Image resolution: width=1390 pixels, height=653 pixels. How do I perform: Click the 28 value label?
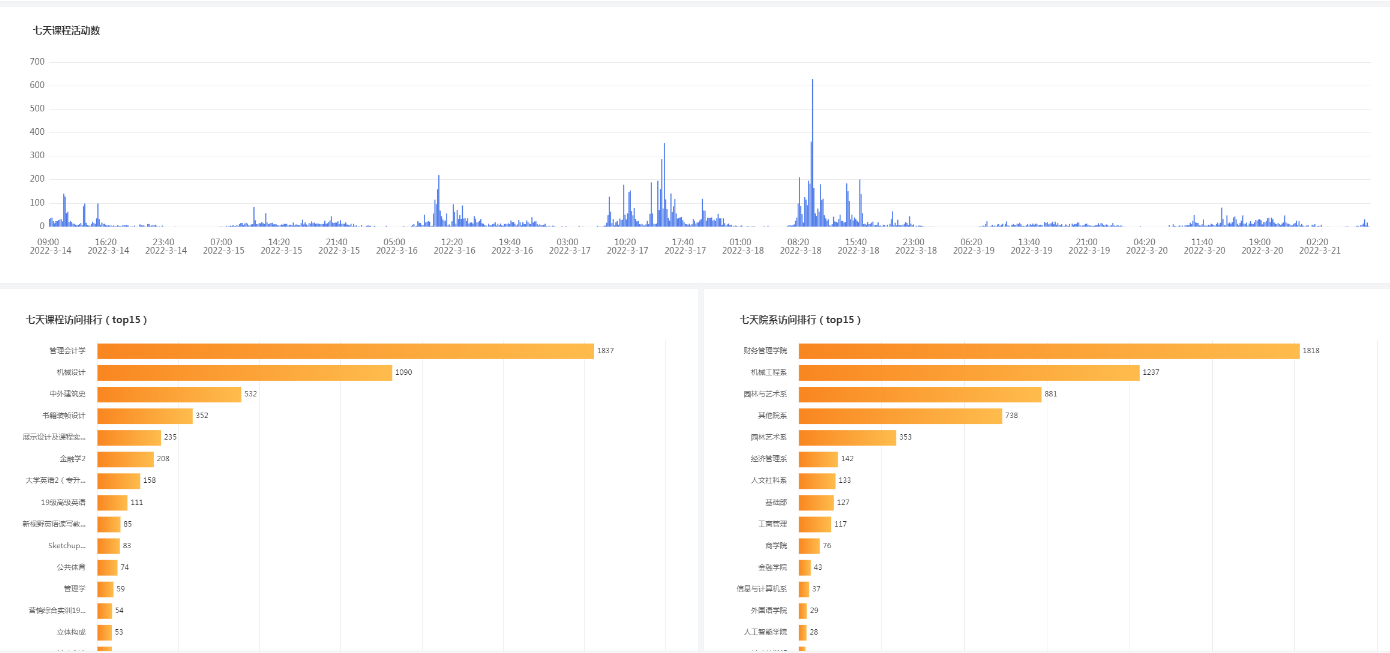(814, 632)
